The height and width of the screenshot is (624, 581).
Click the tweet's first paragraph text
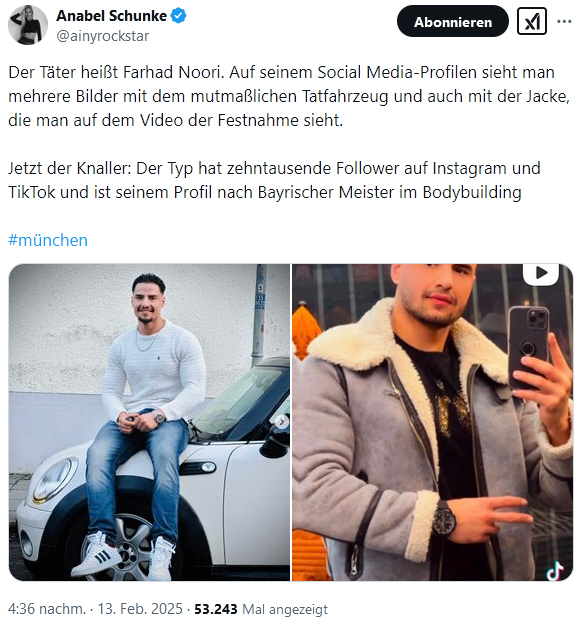click(x=289, y=96)
